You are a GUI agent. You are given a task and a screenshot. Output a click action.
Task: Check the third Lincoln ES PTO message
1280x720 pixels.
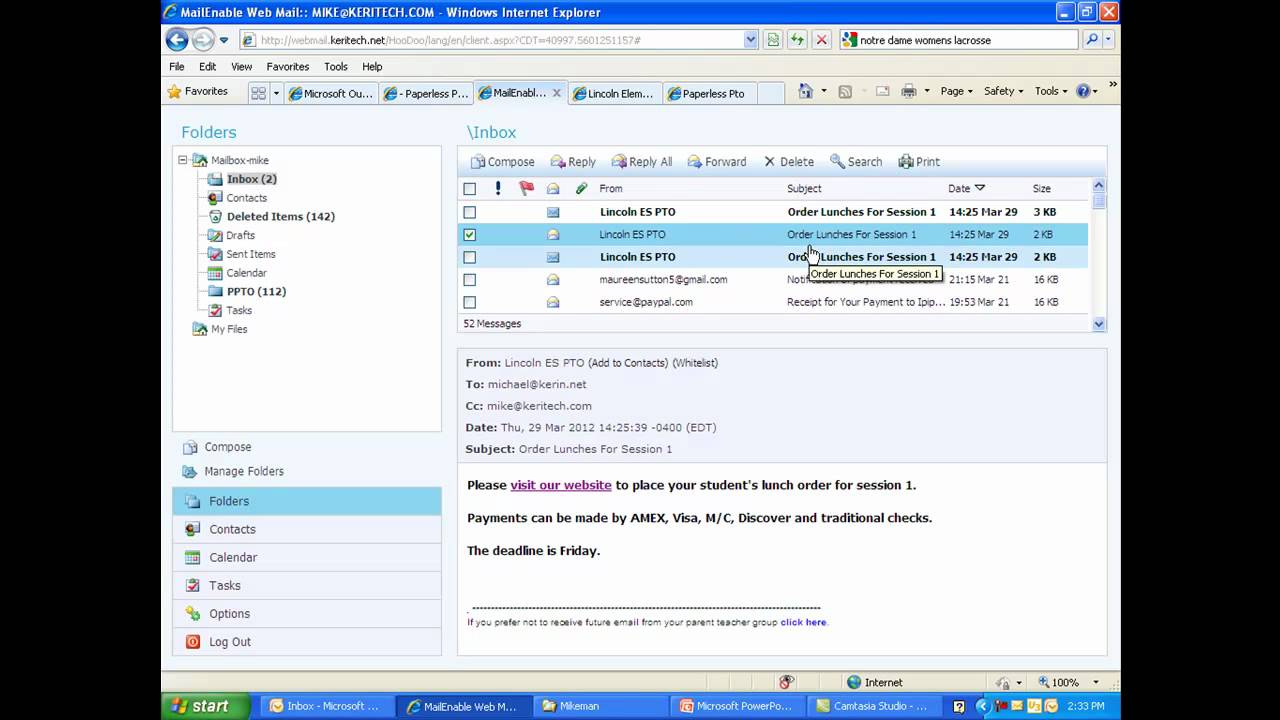(470, 257)
